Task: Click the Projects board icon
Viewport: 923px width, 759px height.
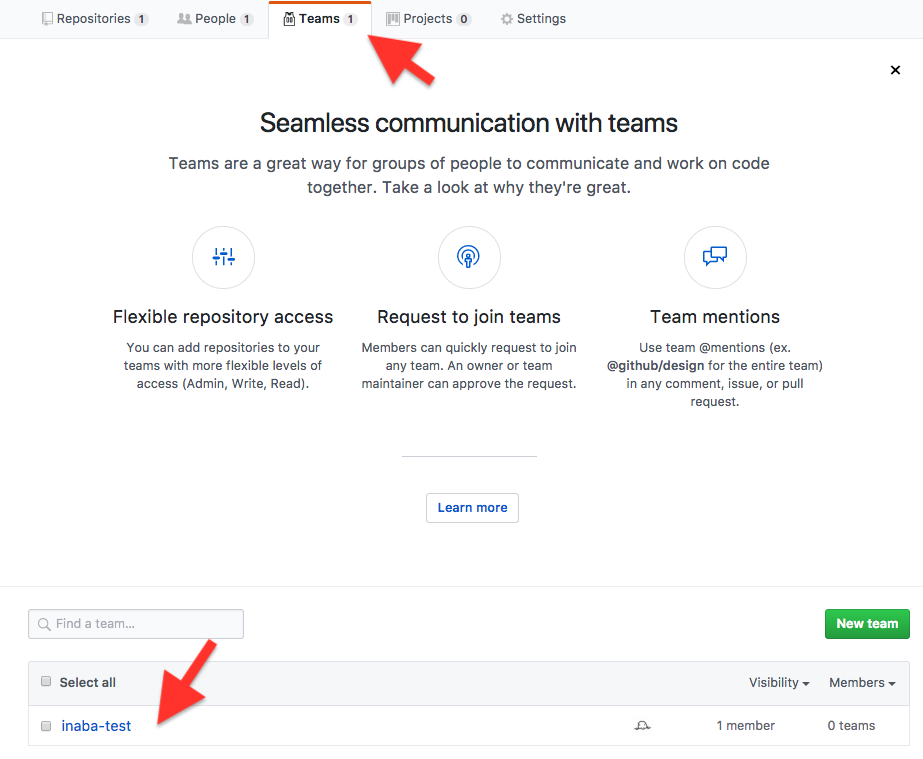Action: pyautogui.click(x=393, y=19)
